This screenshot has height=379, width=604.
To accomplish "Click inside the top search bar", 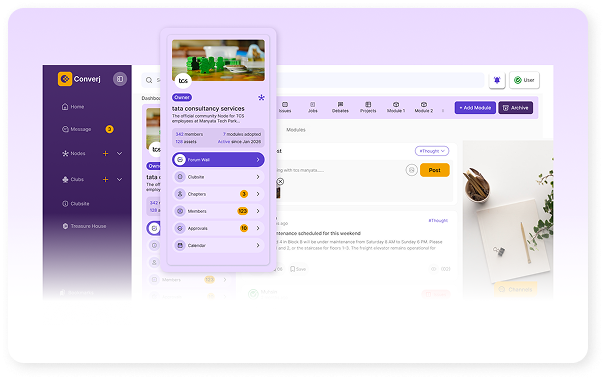I will click(313, 80).
